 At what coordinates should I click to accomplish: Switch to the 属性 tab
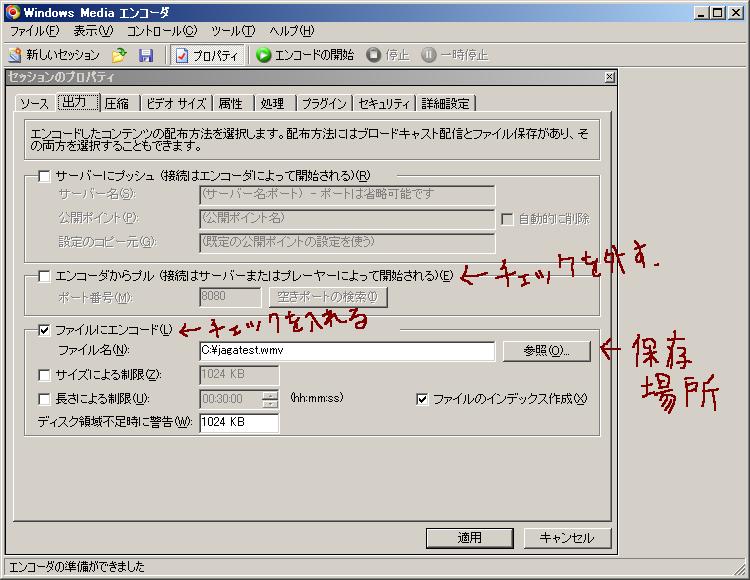pos(231,103)
